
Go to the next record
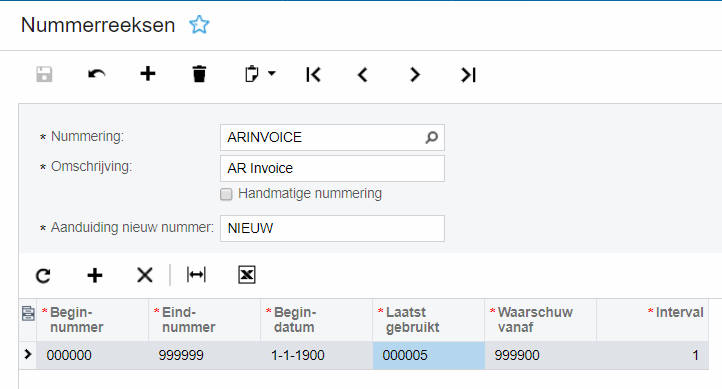tap(415, 75)
